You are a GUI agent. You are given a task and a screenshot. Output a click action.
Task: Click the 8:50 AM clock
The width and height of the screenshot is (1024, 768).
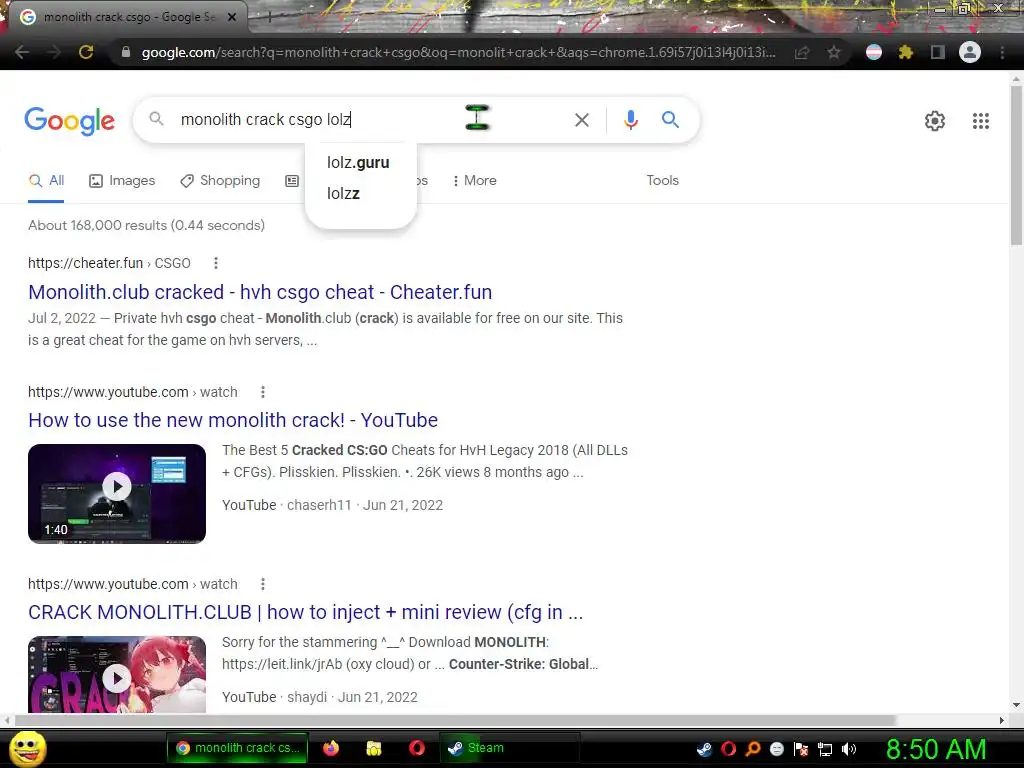tap(935, 749)
